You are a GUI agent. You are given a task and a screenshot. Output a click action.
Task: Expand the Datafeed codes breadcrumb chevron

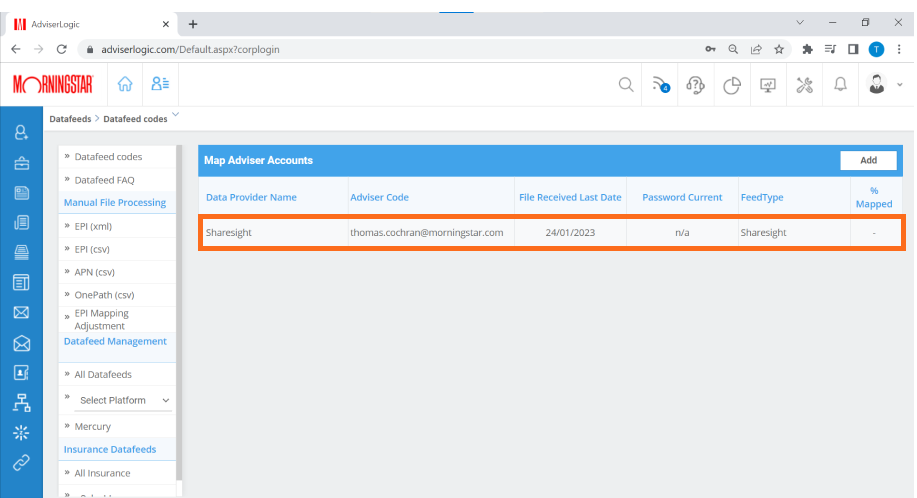(175, 115)
